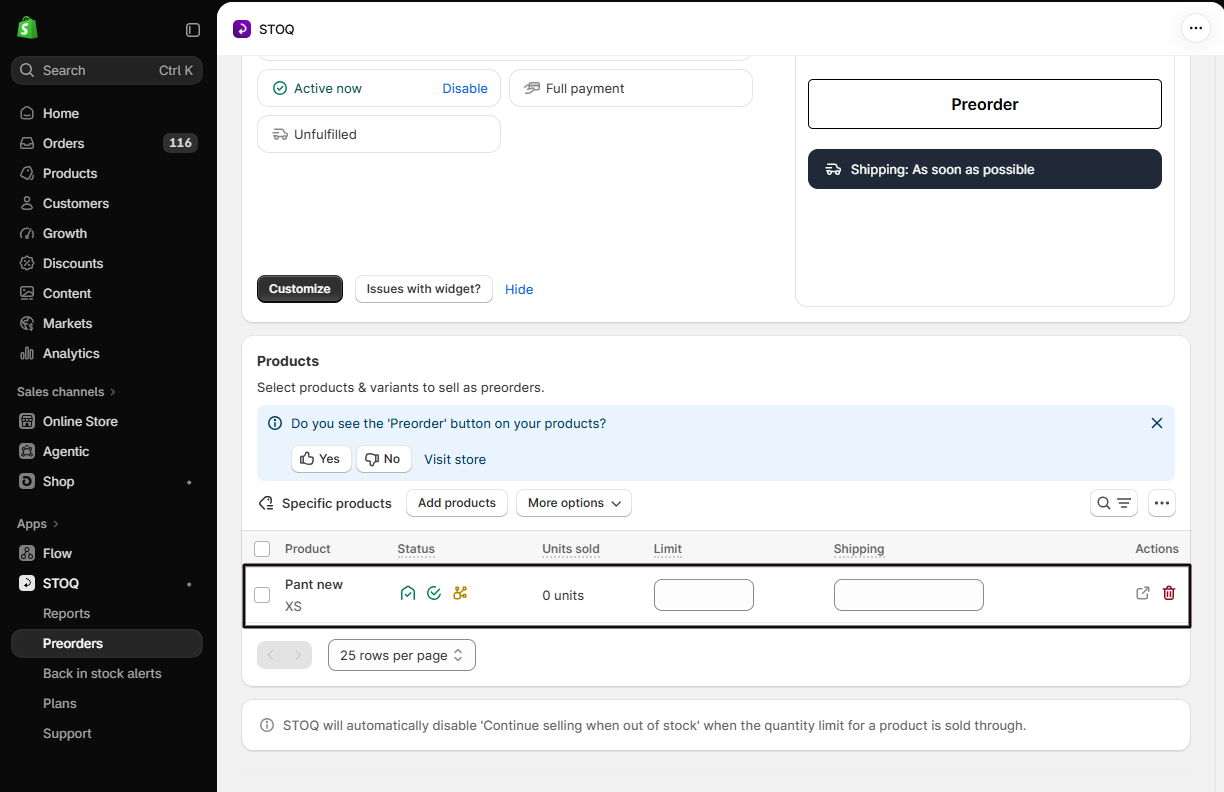Click the Hide link
Screen dimensions: 1224x792
click(x=519, y=289)
